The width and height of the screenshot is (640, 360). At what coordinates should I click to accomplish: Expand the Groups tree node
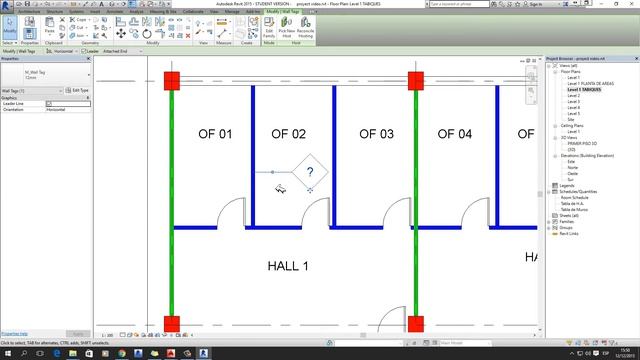[x=549, y=228]
